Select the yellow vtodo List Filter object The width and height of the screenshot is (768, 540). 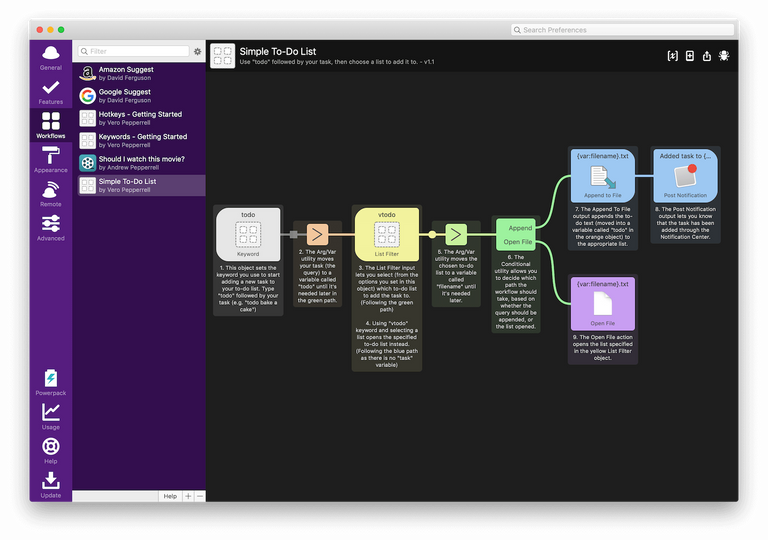click(385, 236)
